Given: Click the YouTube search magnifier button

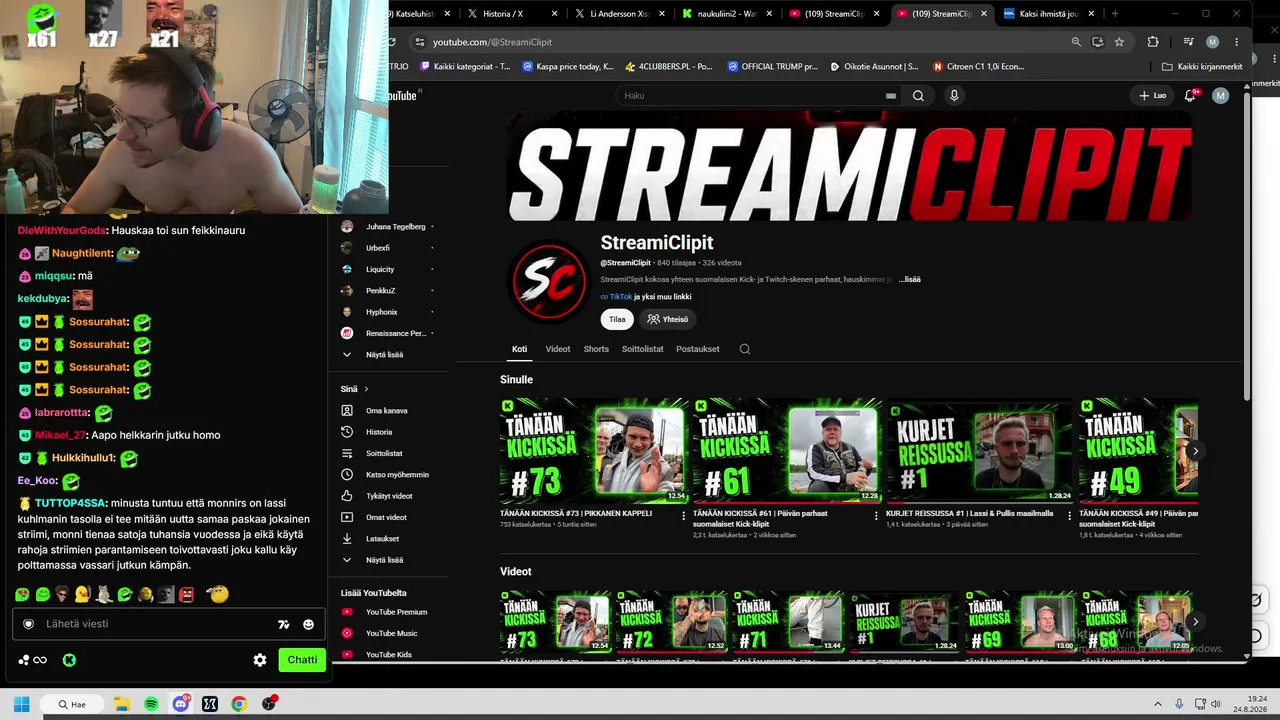Looking at the screenshot, I should tap(918, 96).
